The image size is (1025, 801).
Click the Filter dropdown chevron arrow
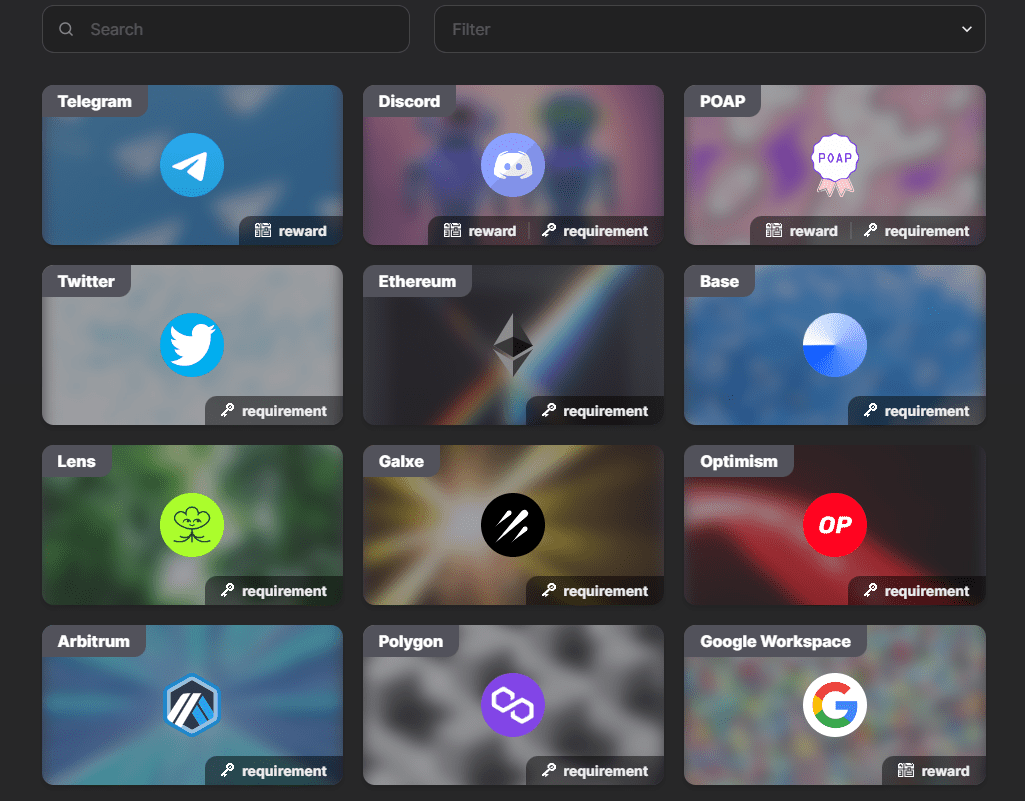click(x=967, y=29)
